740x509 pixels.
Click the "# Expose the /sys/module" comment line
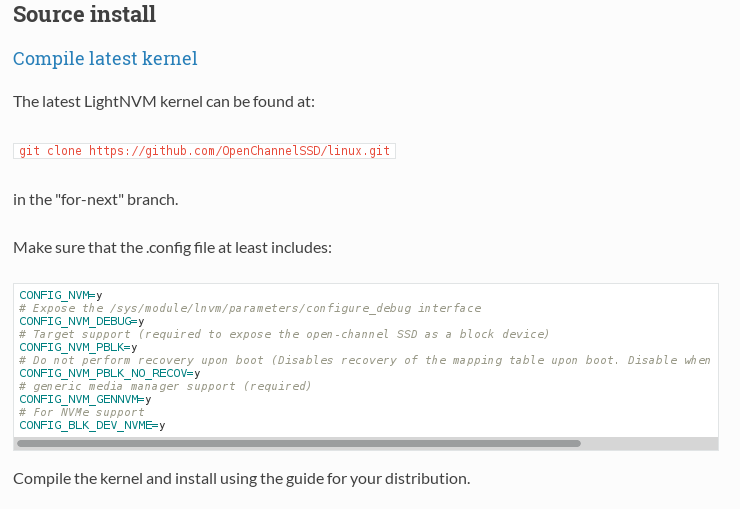250,309
